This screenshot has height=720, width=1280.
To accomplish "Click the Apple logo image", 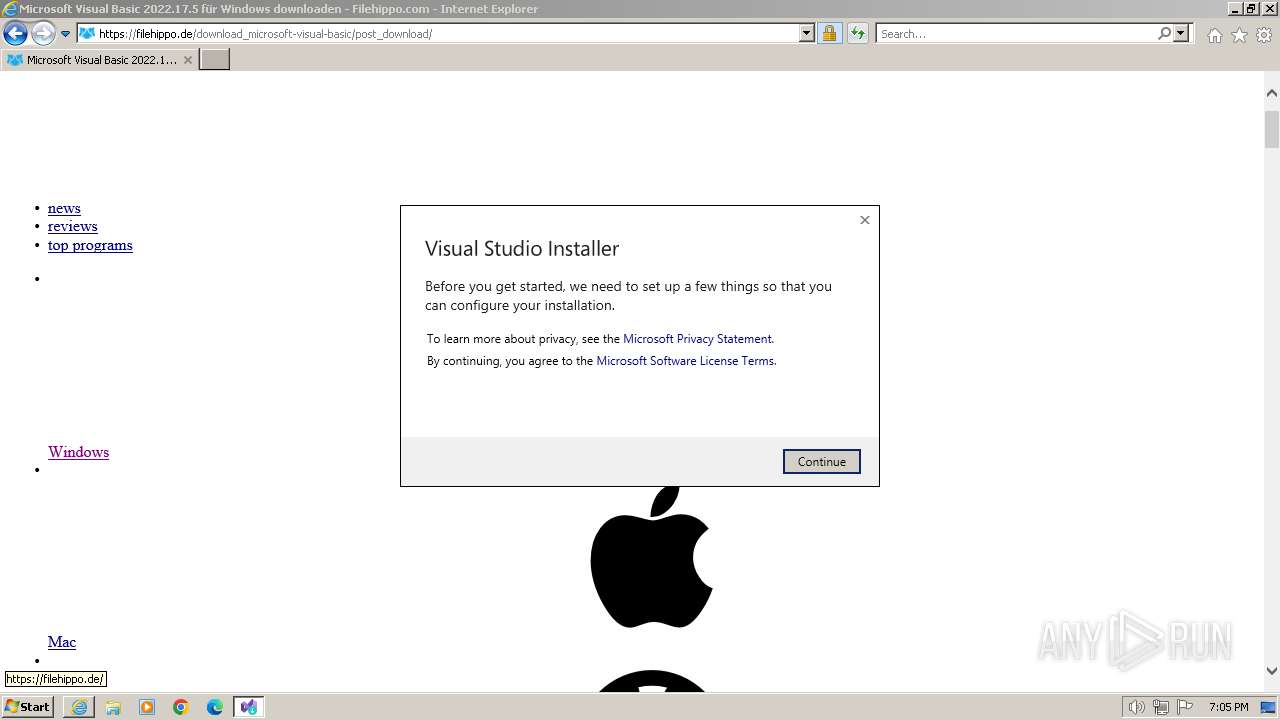I will (x=651, y=556).
